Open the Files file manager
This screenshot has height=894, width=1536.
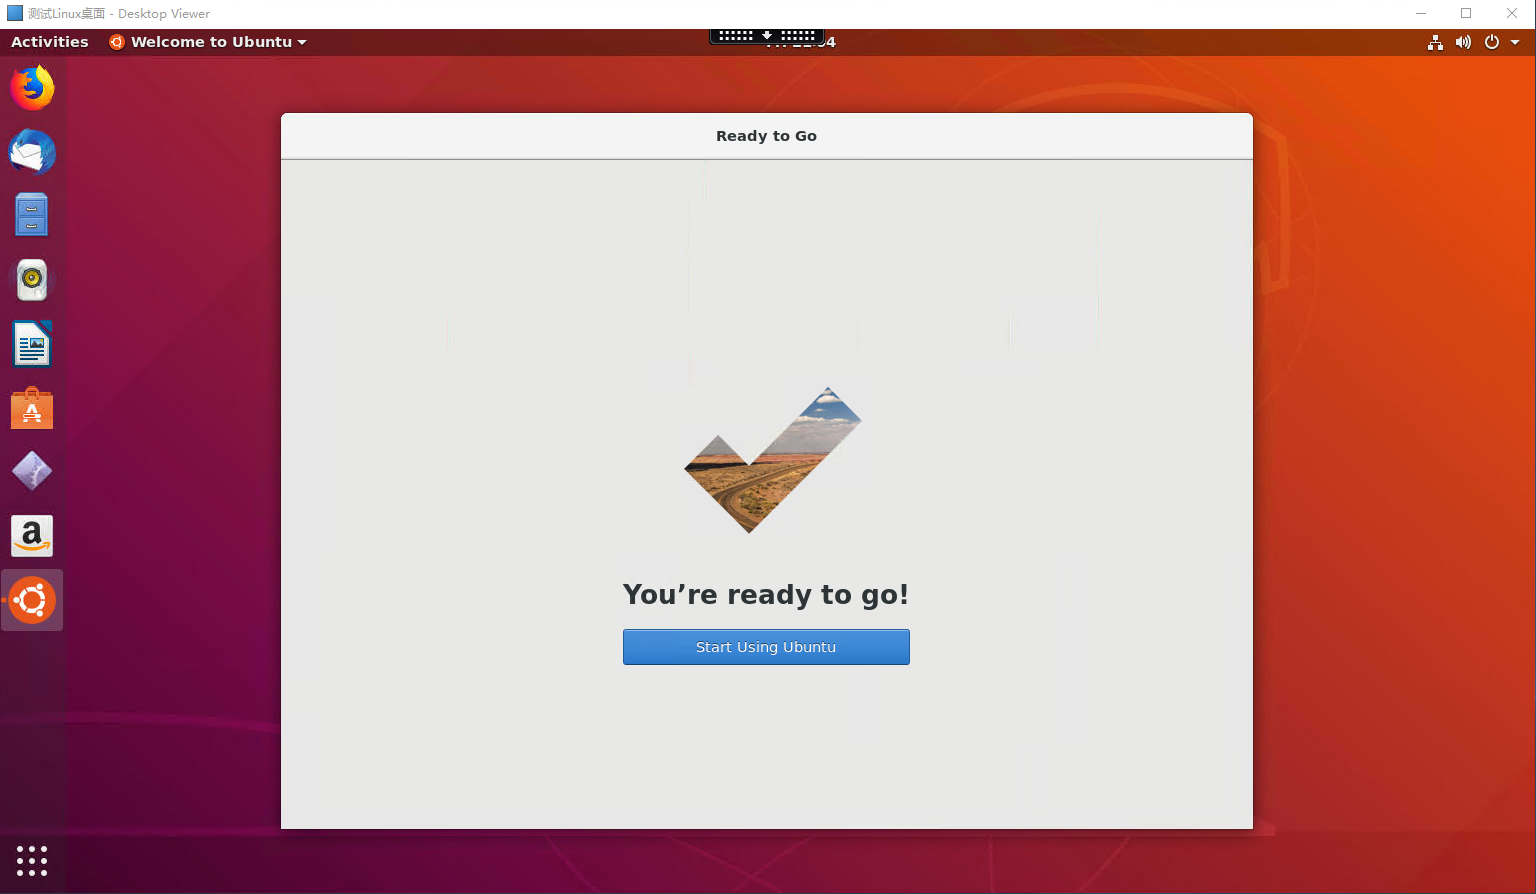pyautogui.click(x=31, y=215)
